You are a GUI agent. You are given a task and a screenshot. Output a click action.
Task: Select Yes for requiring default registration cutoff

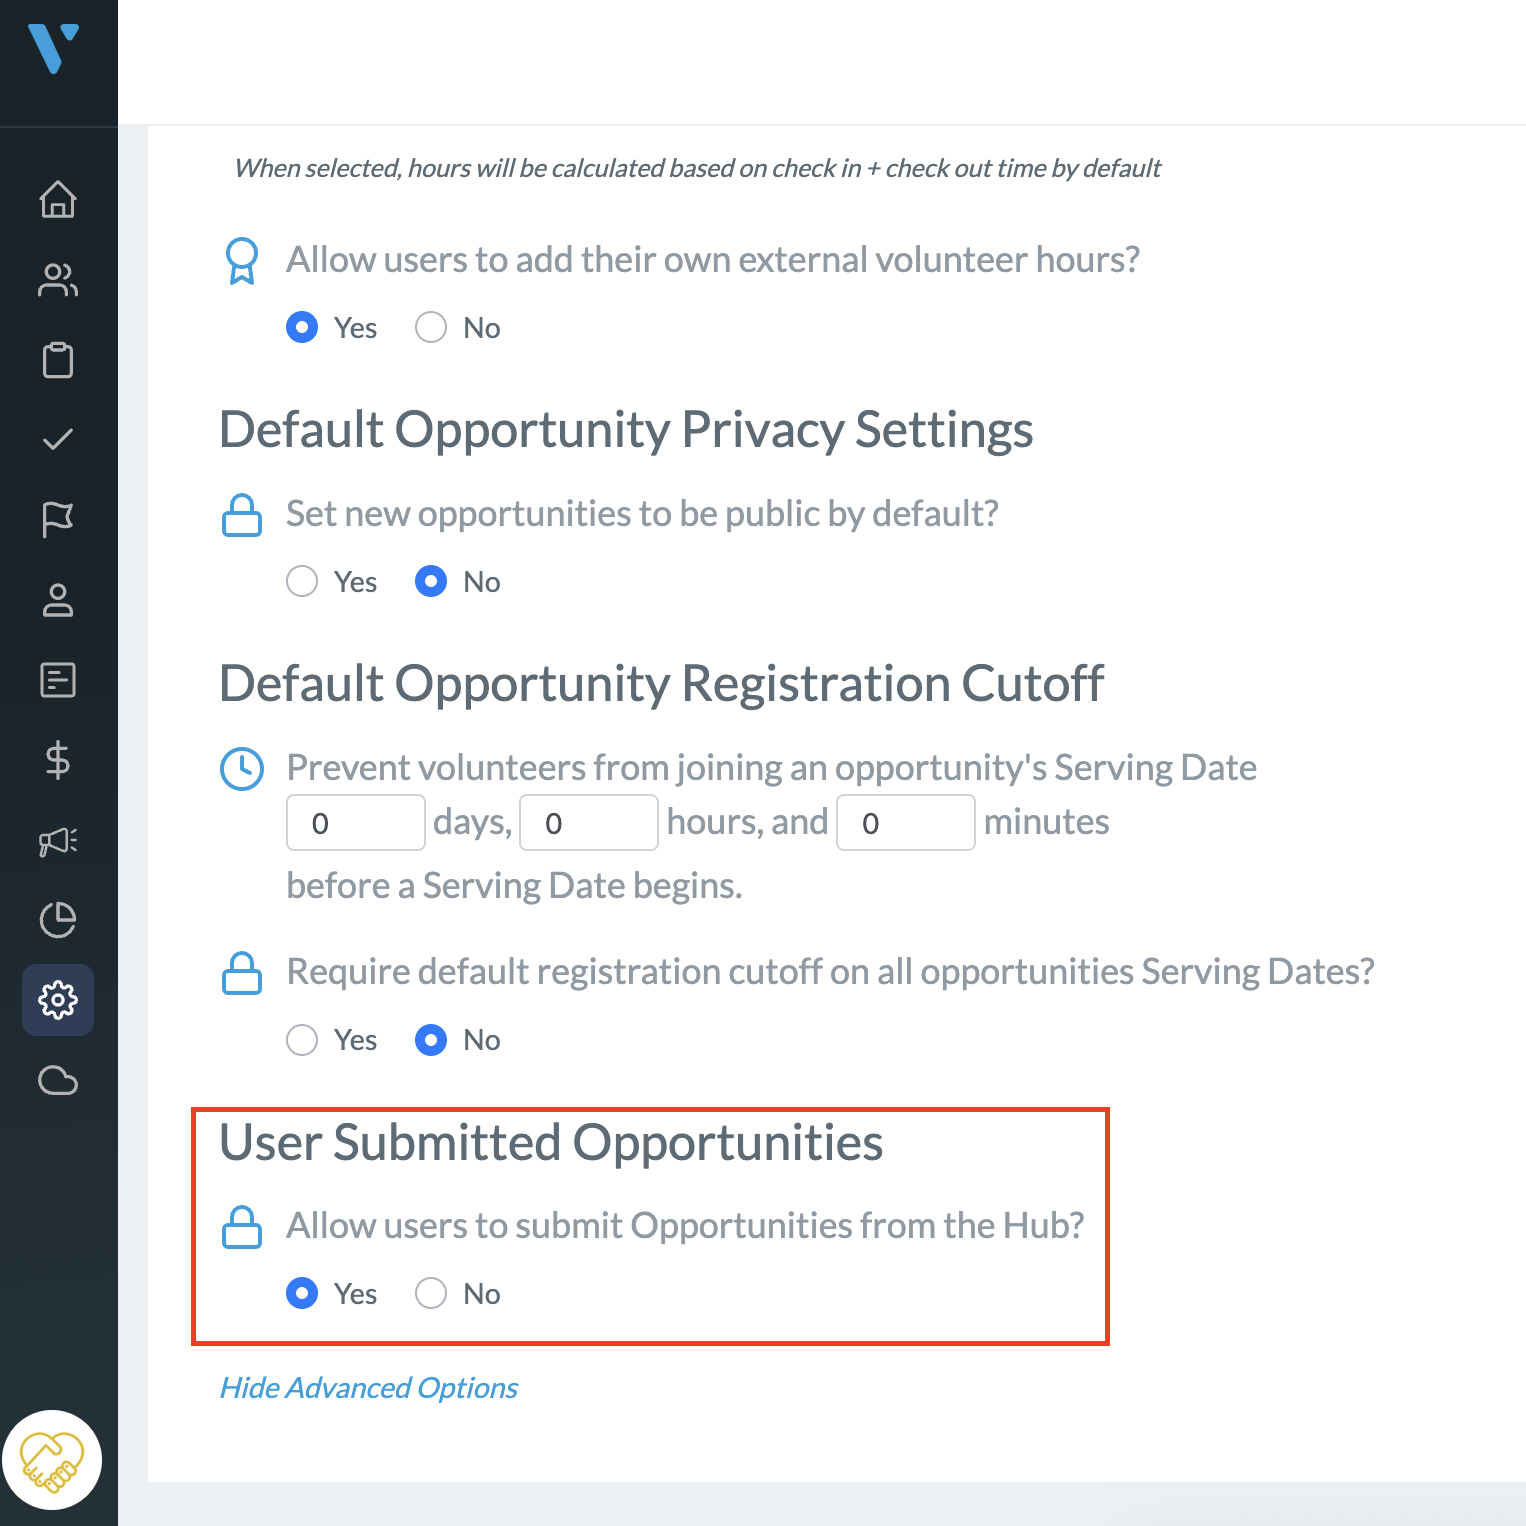[x=302, y=1040]
